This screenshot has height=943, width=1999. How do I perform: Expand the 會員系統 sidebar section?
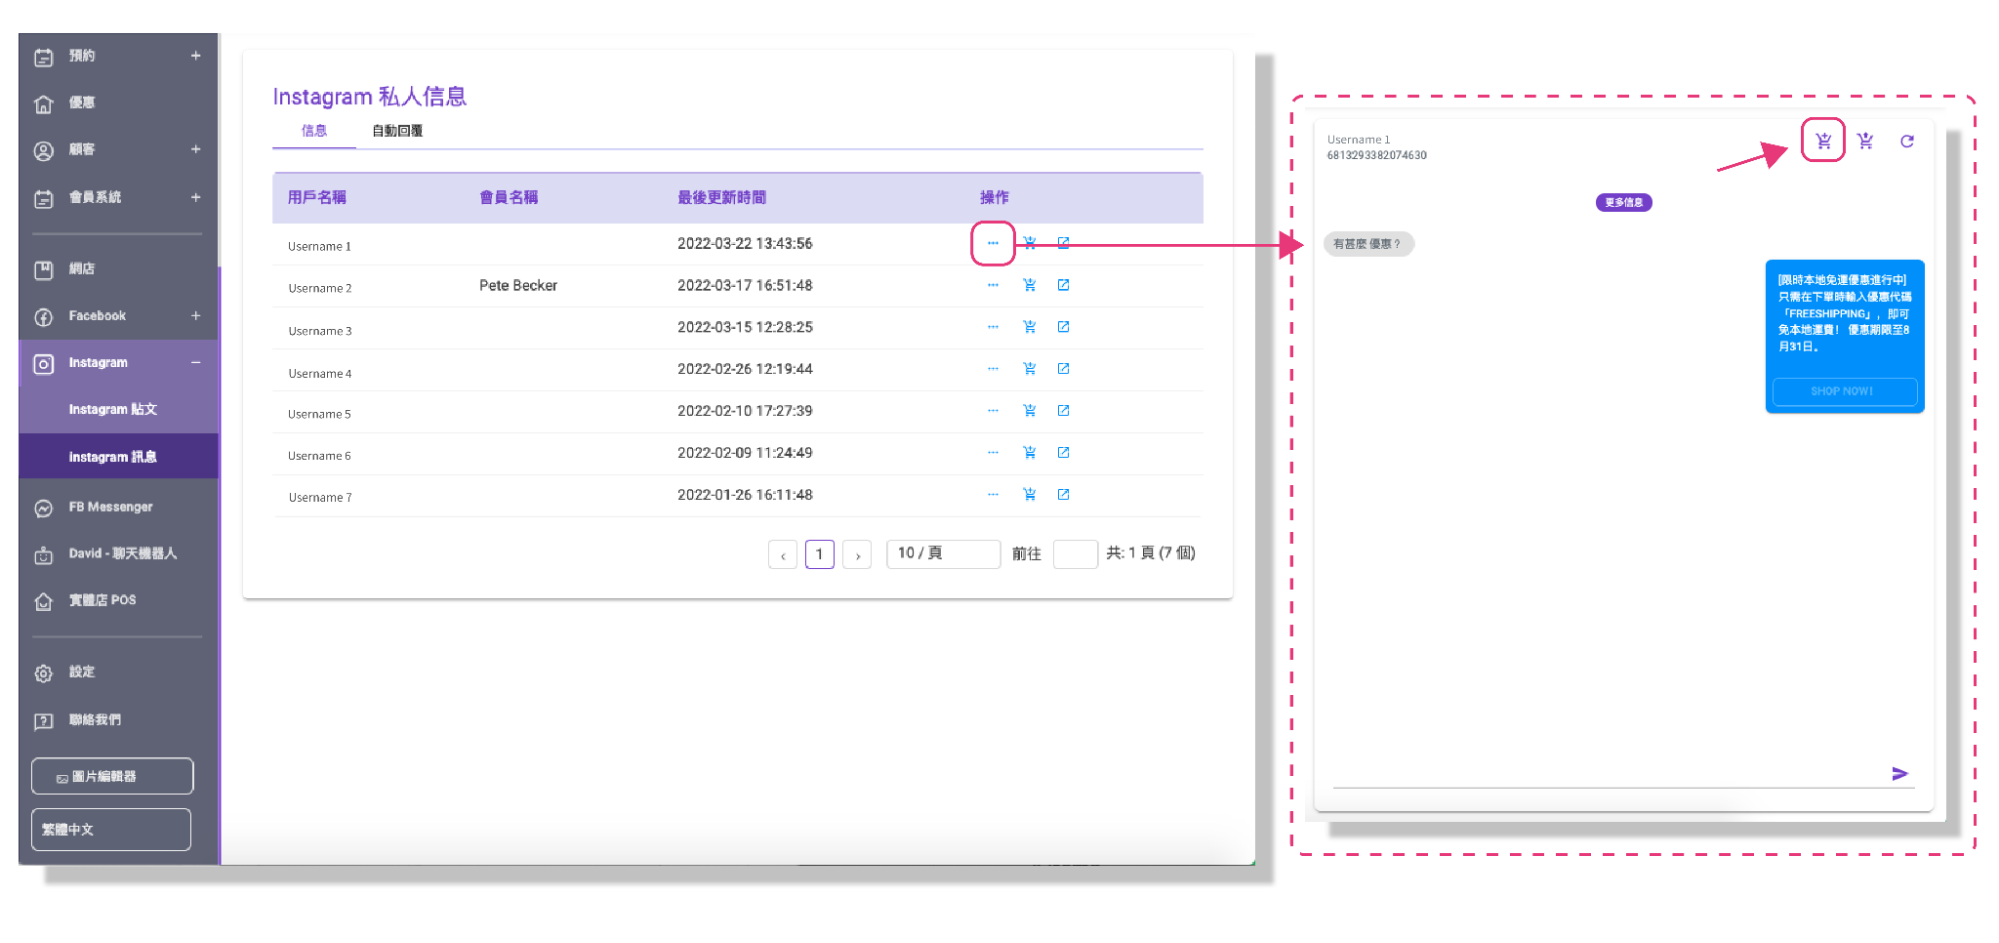point(196,198)
